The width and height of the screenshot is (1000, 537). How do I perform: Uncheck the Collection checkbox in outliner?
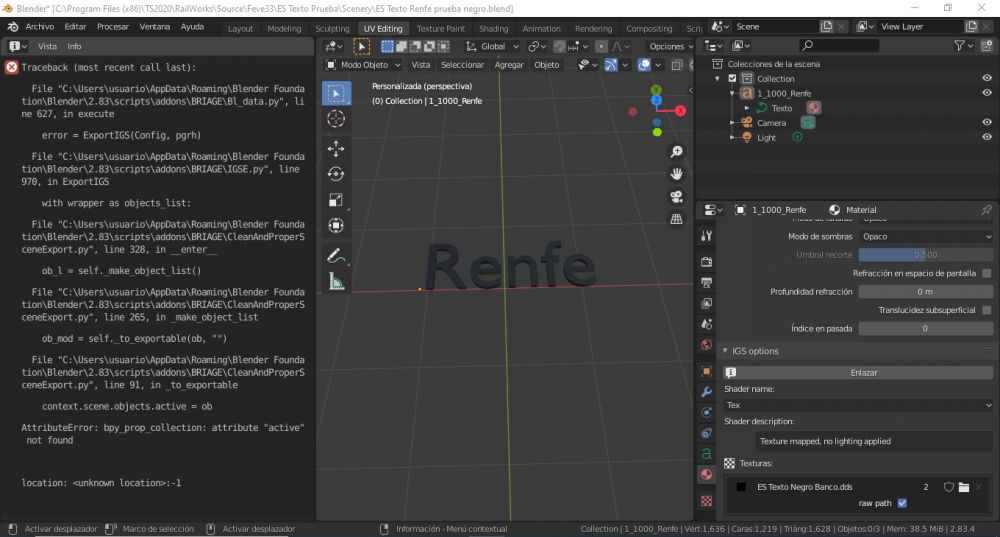click(x=732, y=78)
